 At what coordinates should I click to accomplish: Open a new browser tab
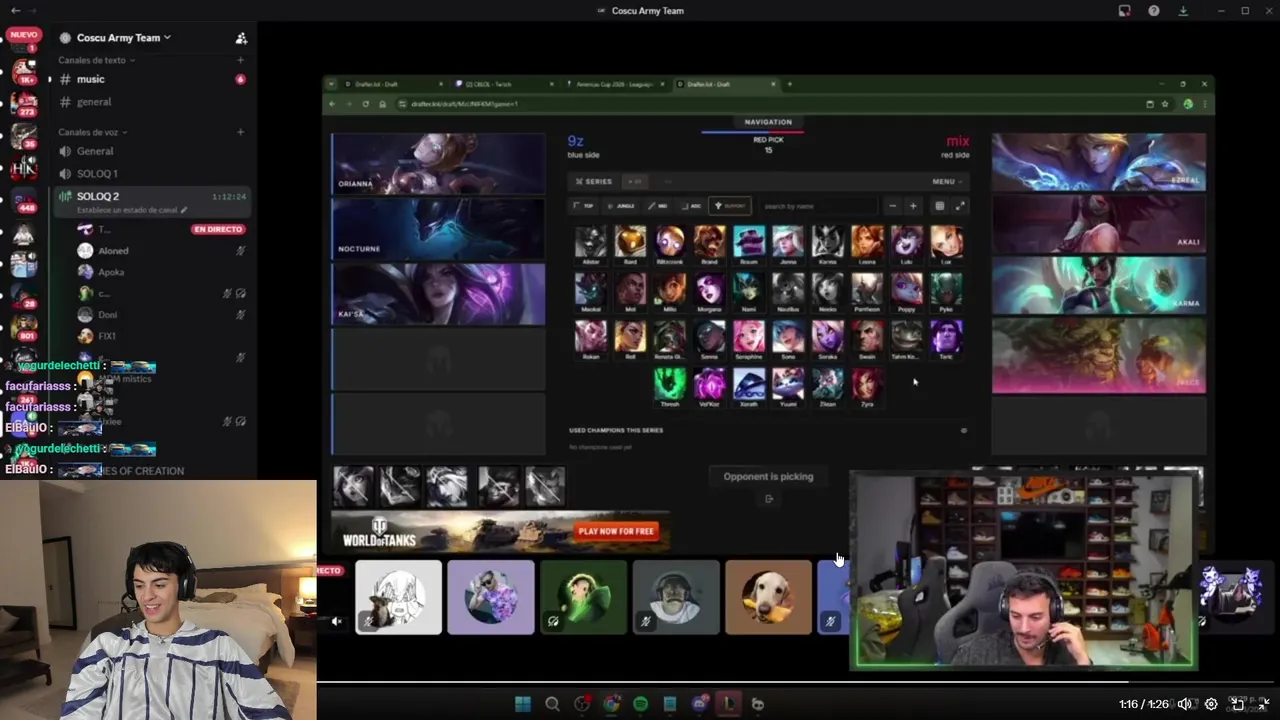tap(789, 84)
